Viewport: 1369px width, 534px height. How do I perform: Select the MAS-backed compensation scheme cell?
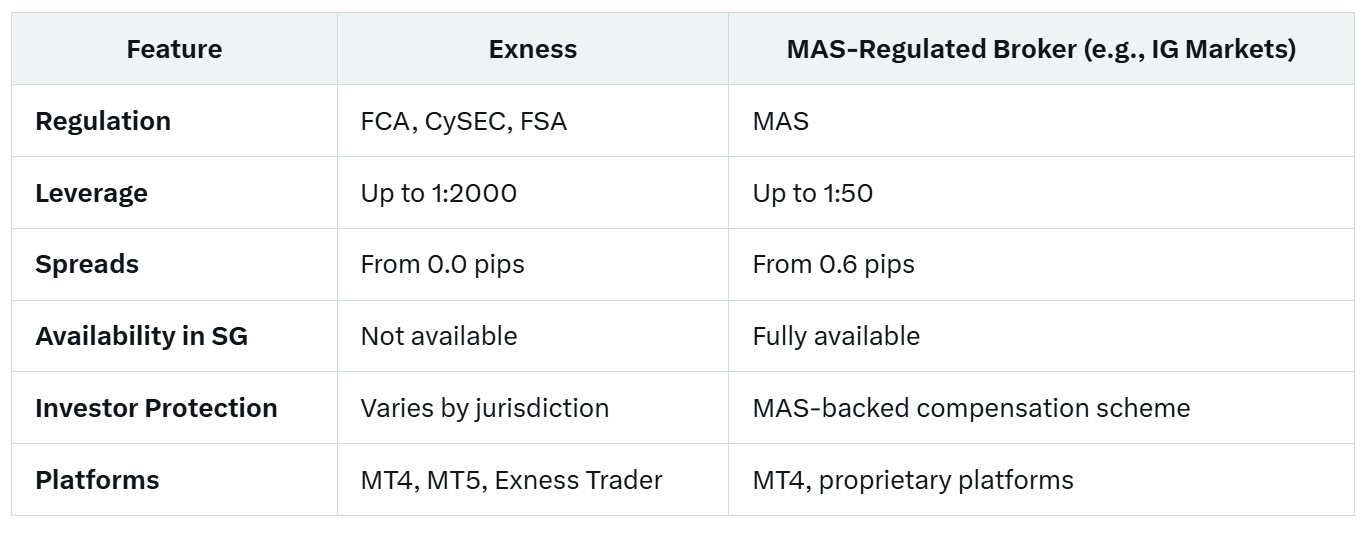coord(972,408)
